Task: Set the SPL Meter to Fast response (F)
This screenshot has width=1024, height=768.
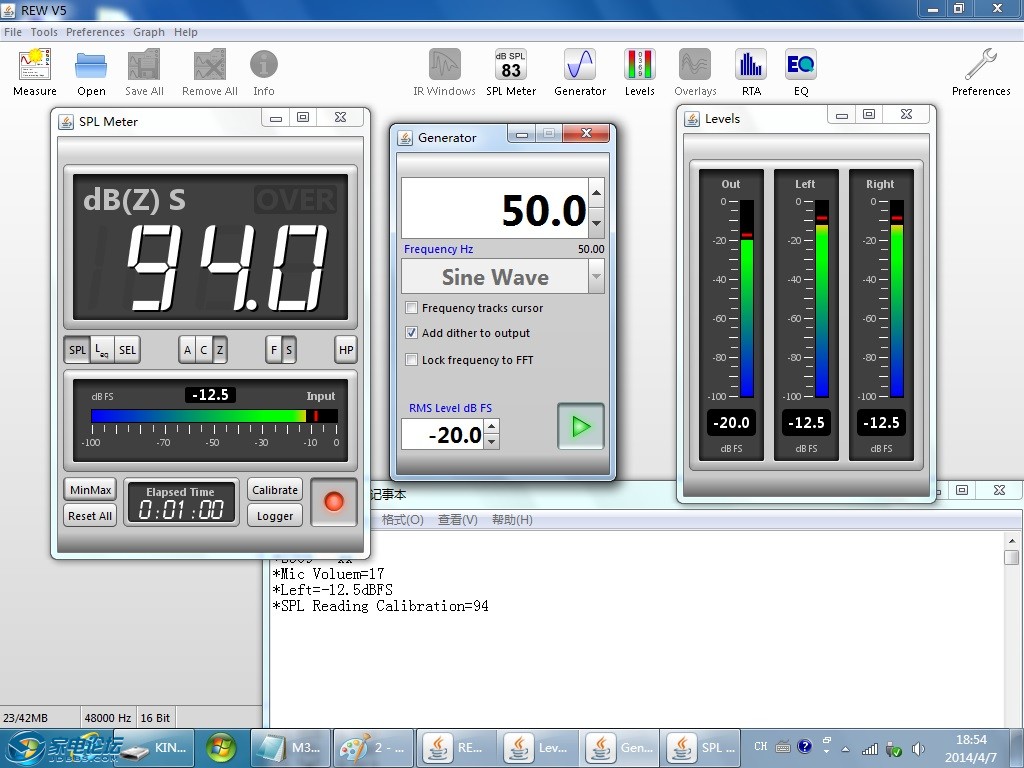Action: click(274, 350)
